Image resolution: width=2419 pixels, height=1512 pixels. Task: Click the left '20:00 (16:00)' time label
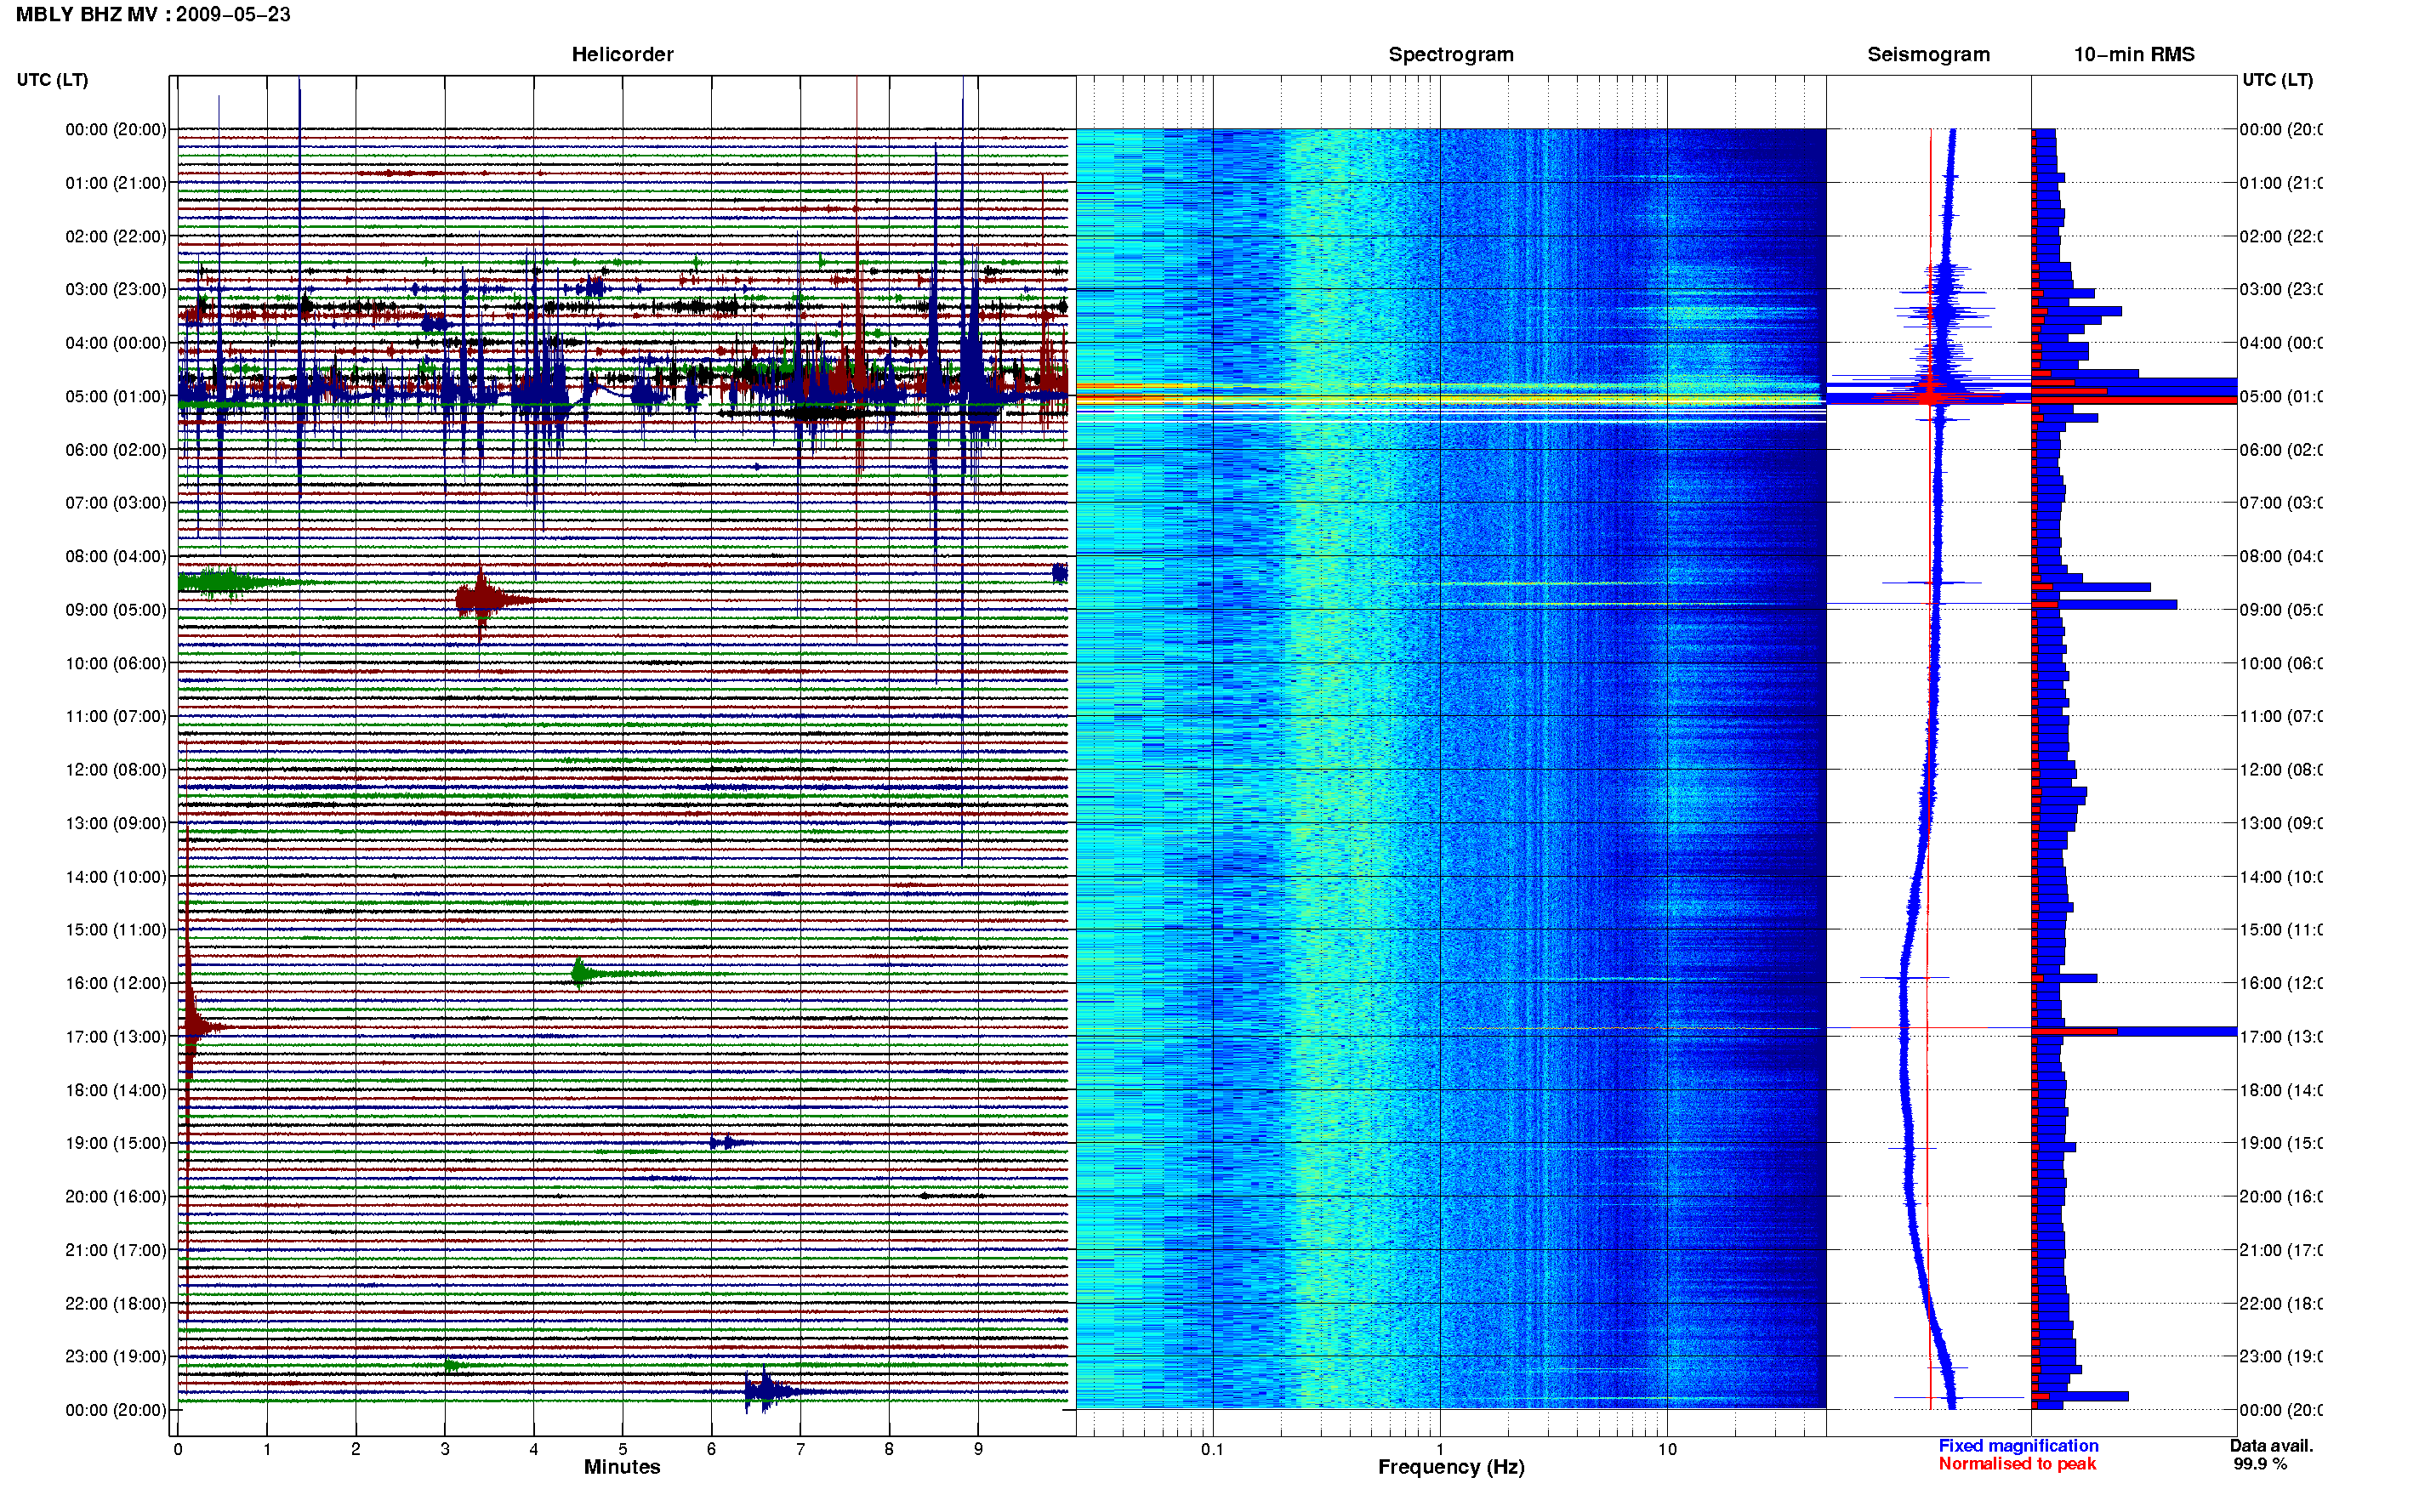[116, 1196]
